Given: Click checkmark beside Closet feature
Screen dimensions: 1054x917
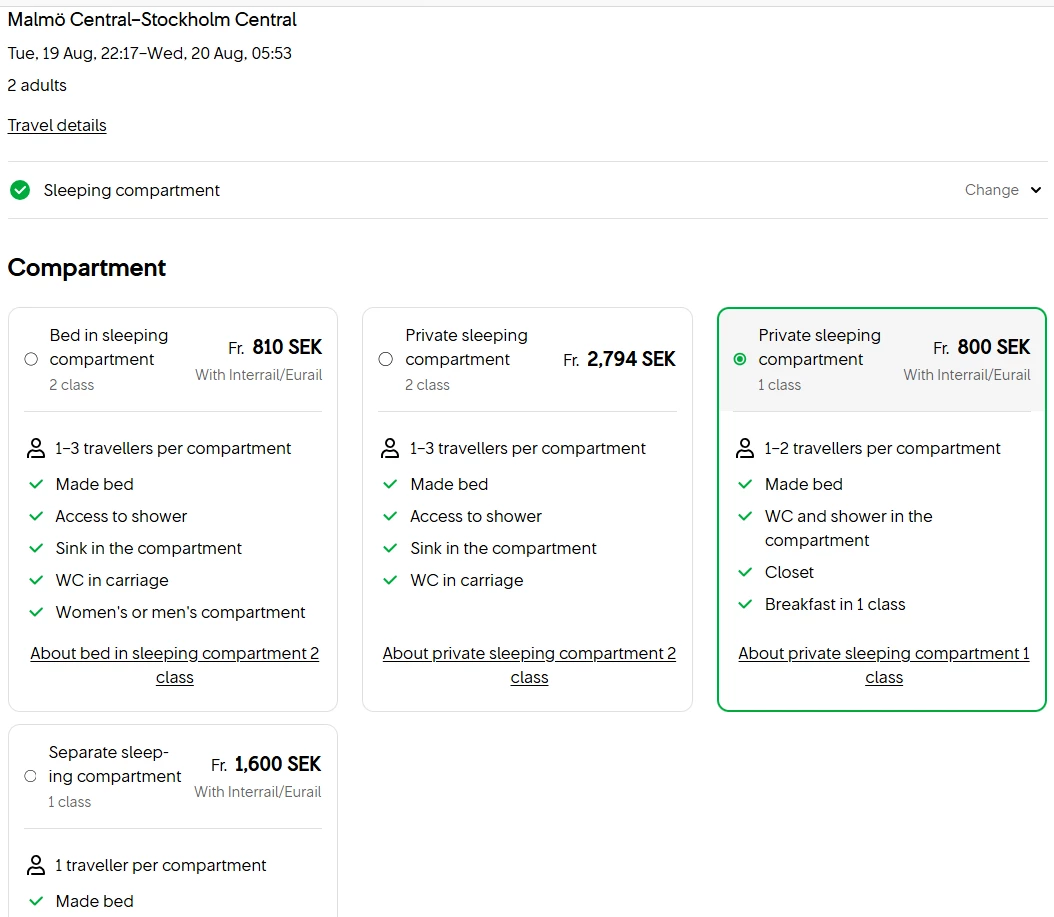Looking at the screenshot, I should (745, 572).
